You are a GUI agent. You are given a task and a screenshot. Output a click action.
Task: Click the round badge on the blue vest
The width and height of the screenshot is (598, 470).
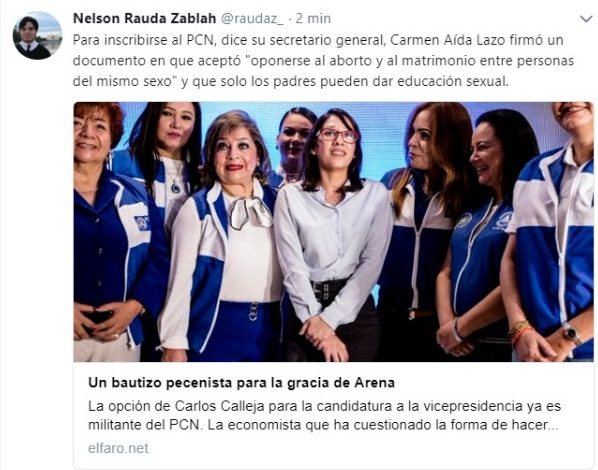tap(464, 221)
